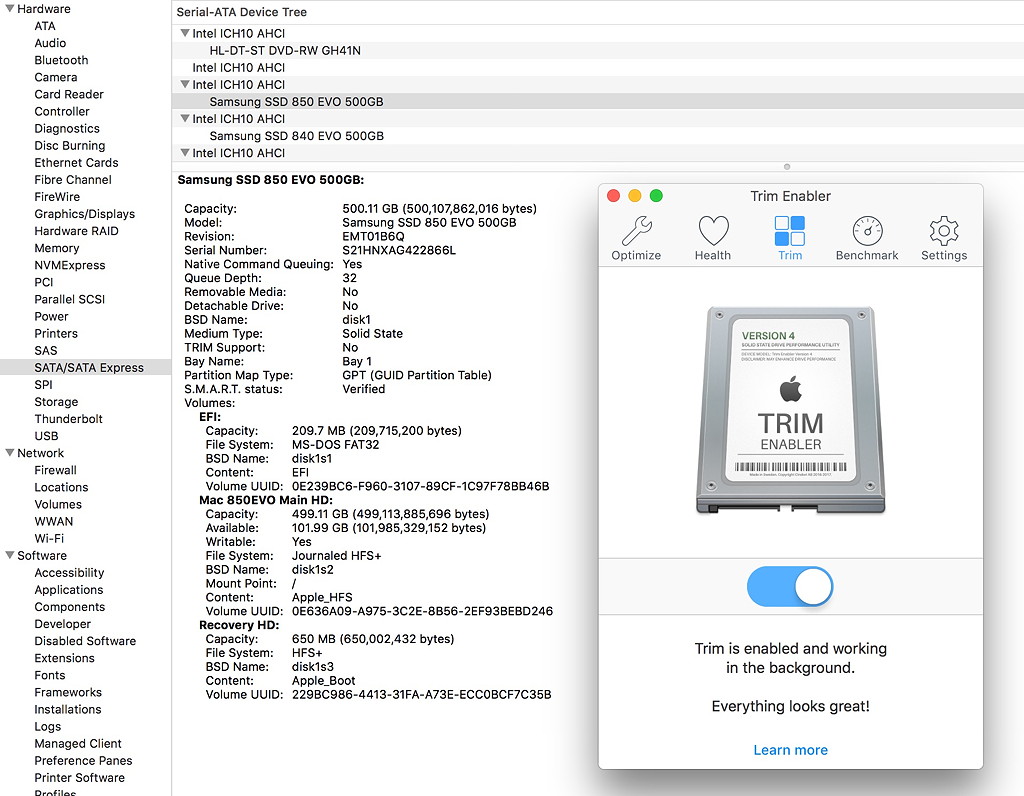Screen dimensions: 1024x796
Task: Select Bluetooth in the sidebar
Action: (61, 60)
